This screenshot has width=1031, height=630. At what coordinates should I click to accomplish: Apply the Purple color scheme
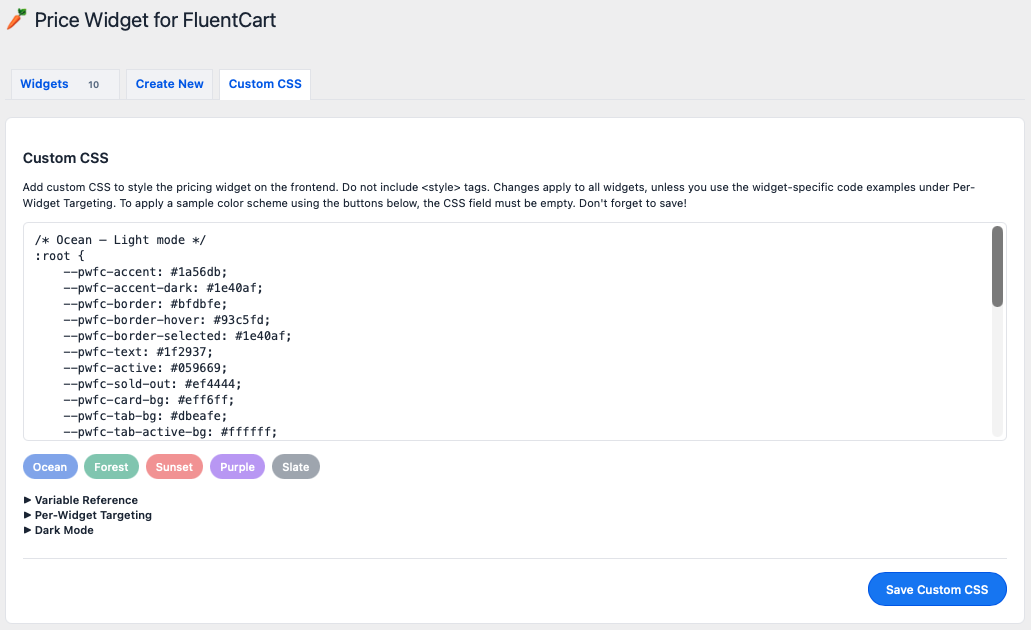coord(237,467)
